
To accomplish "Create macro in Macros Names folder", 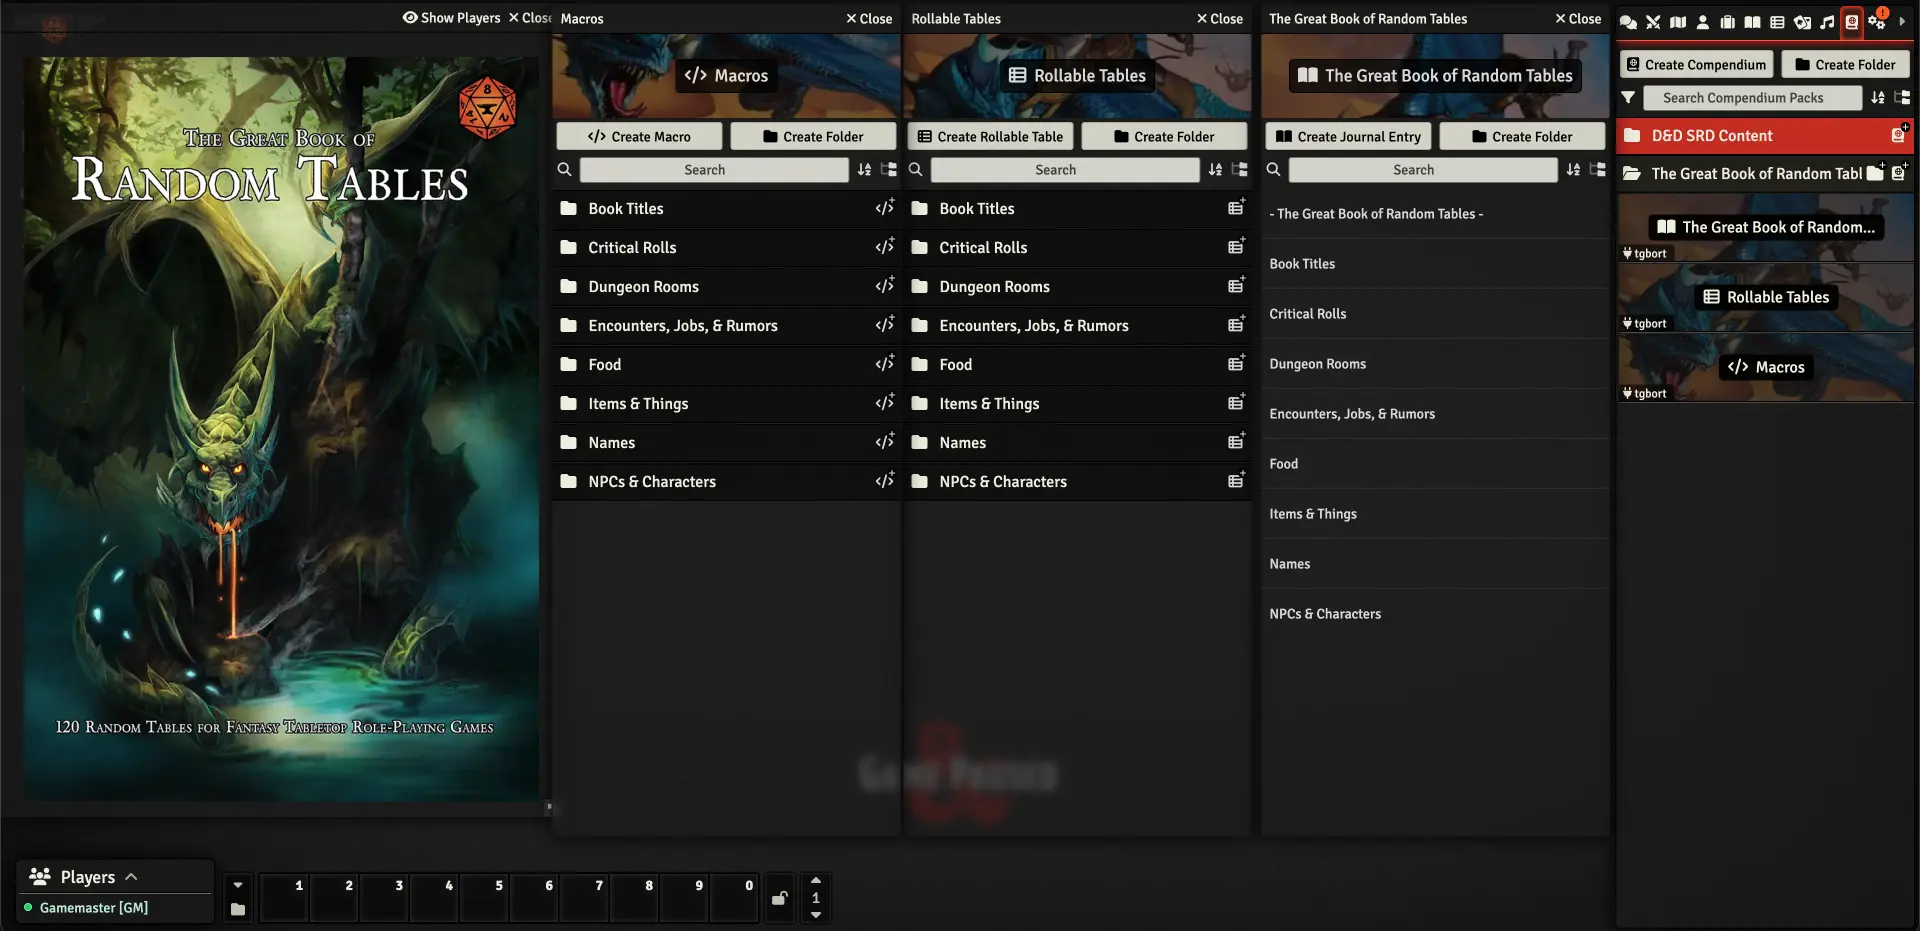I will tap(884, 441).
